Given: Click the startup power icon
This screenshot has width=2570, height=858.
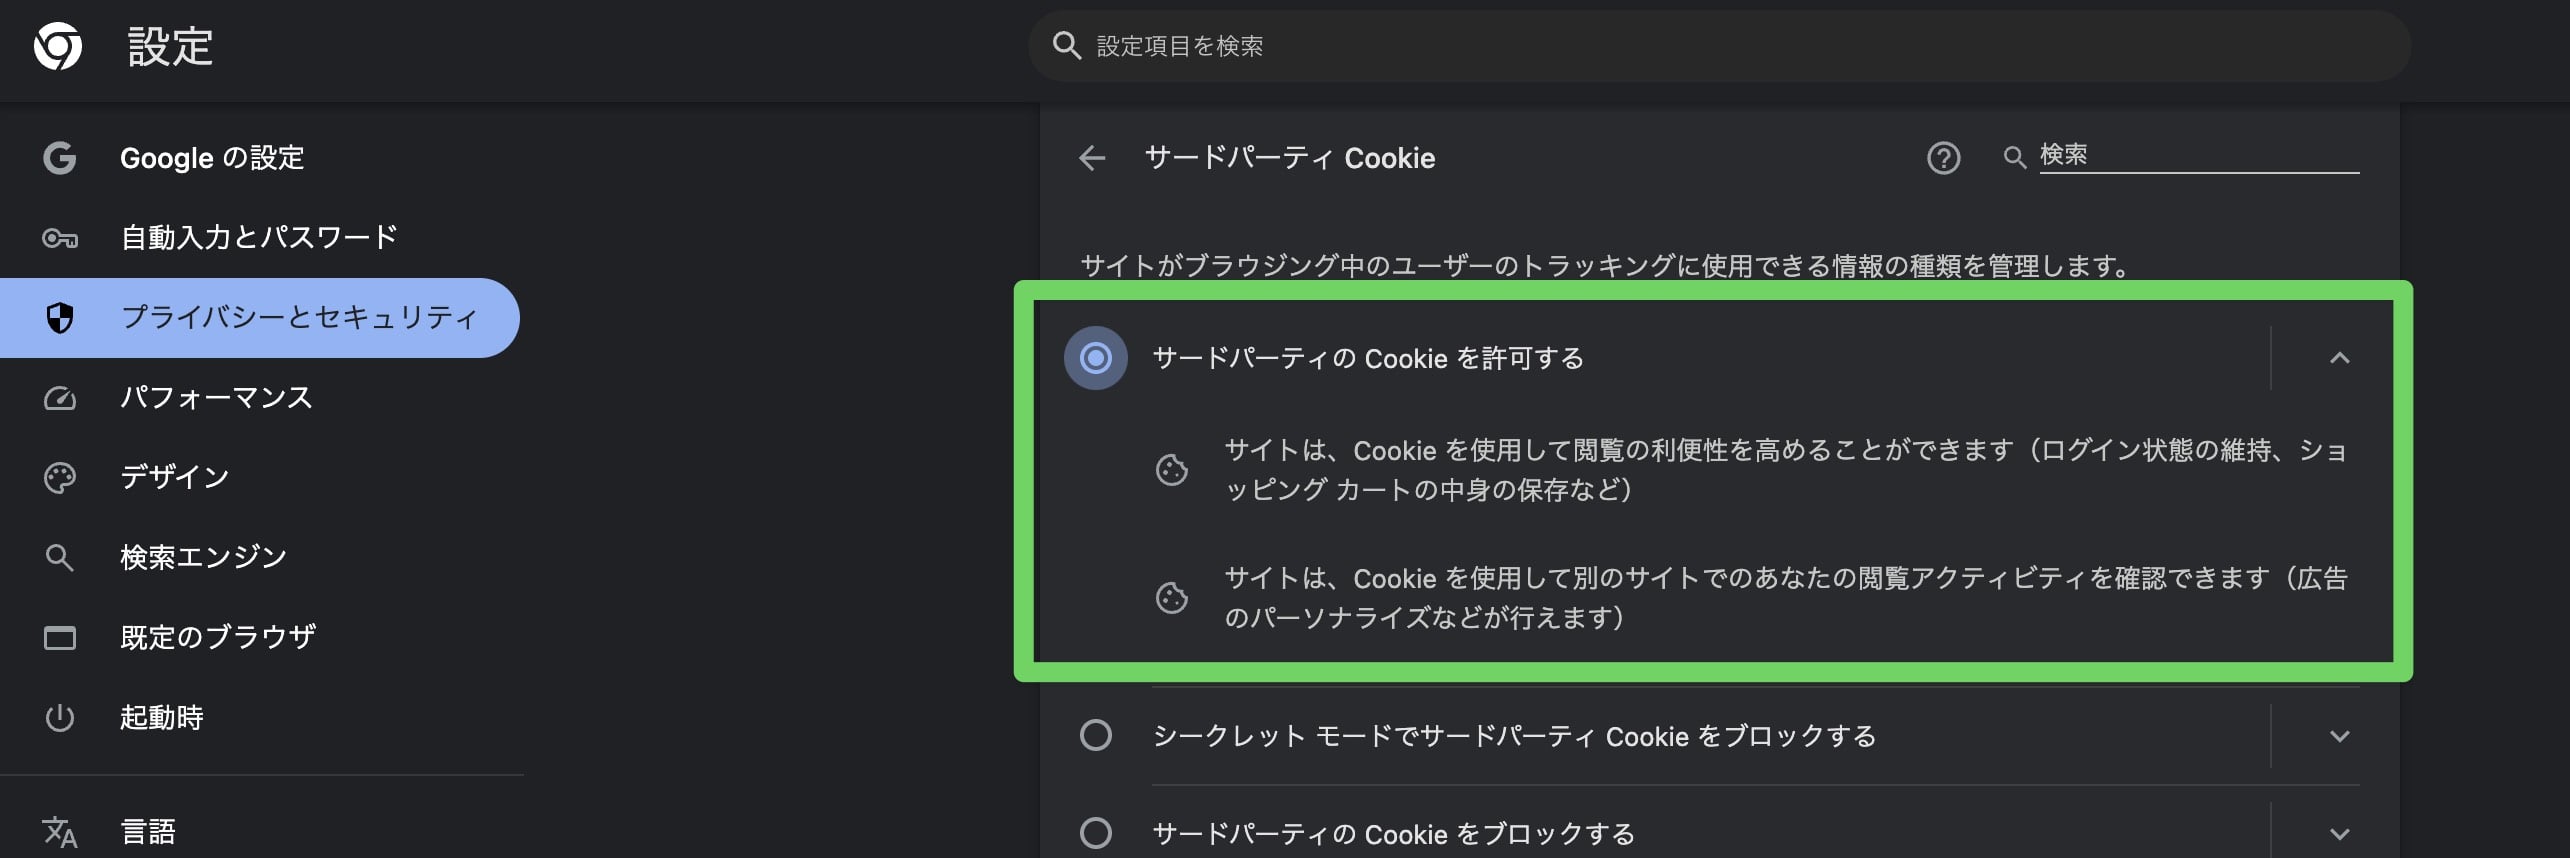Looking at the screenshot, I should [x=60, y=717].
